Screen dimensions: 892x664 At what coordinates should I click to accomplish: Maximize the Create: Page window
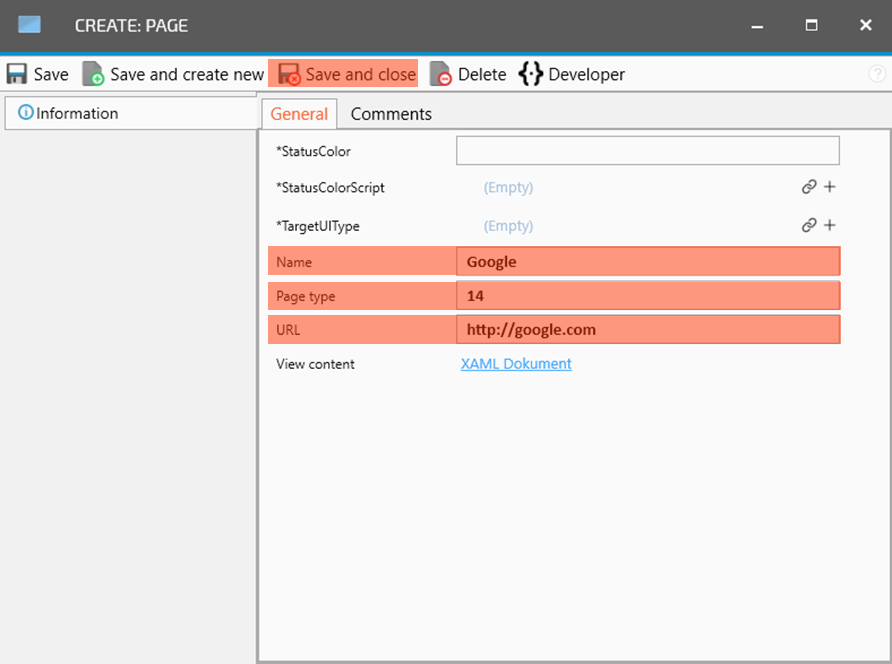pyautogui.click(x=812, y=25)
